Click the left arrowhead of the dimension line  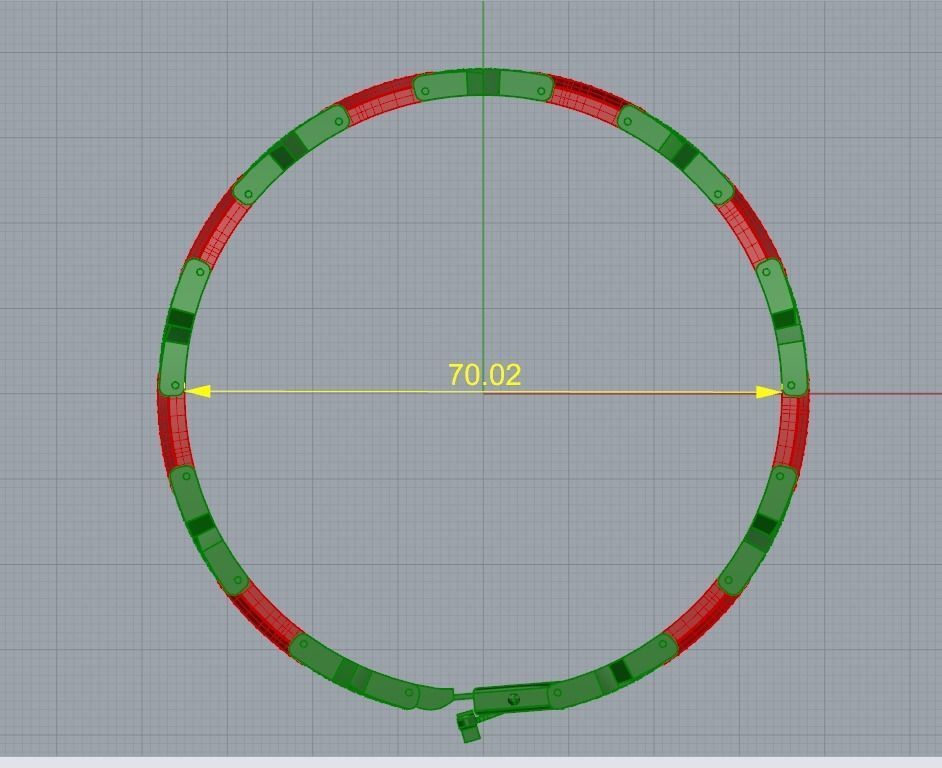point(197,391)
